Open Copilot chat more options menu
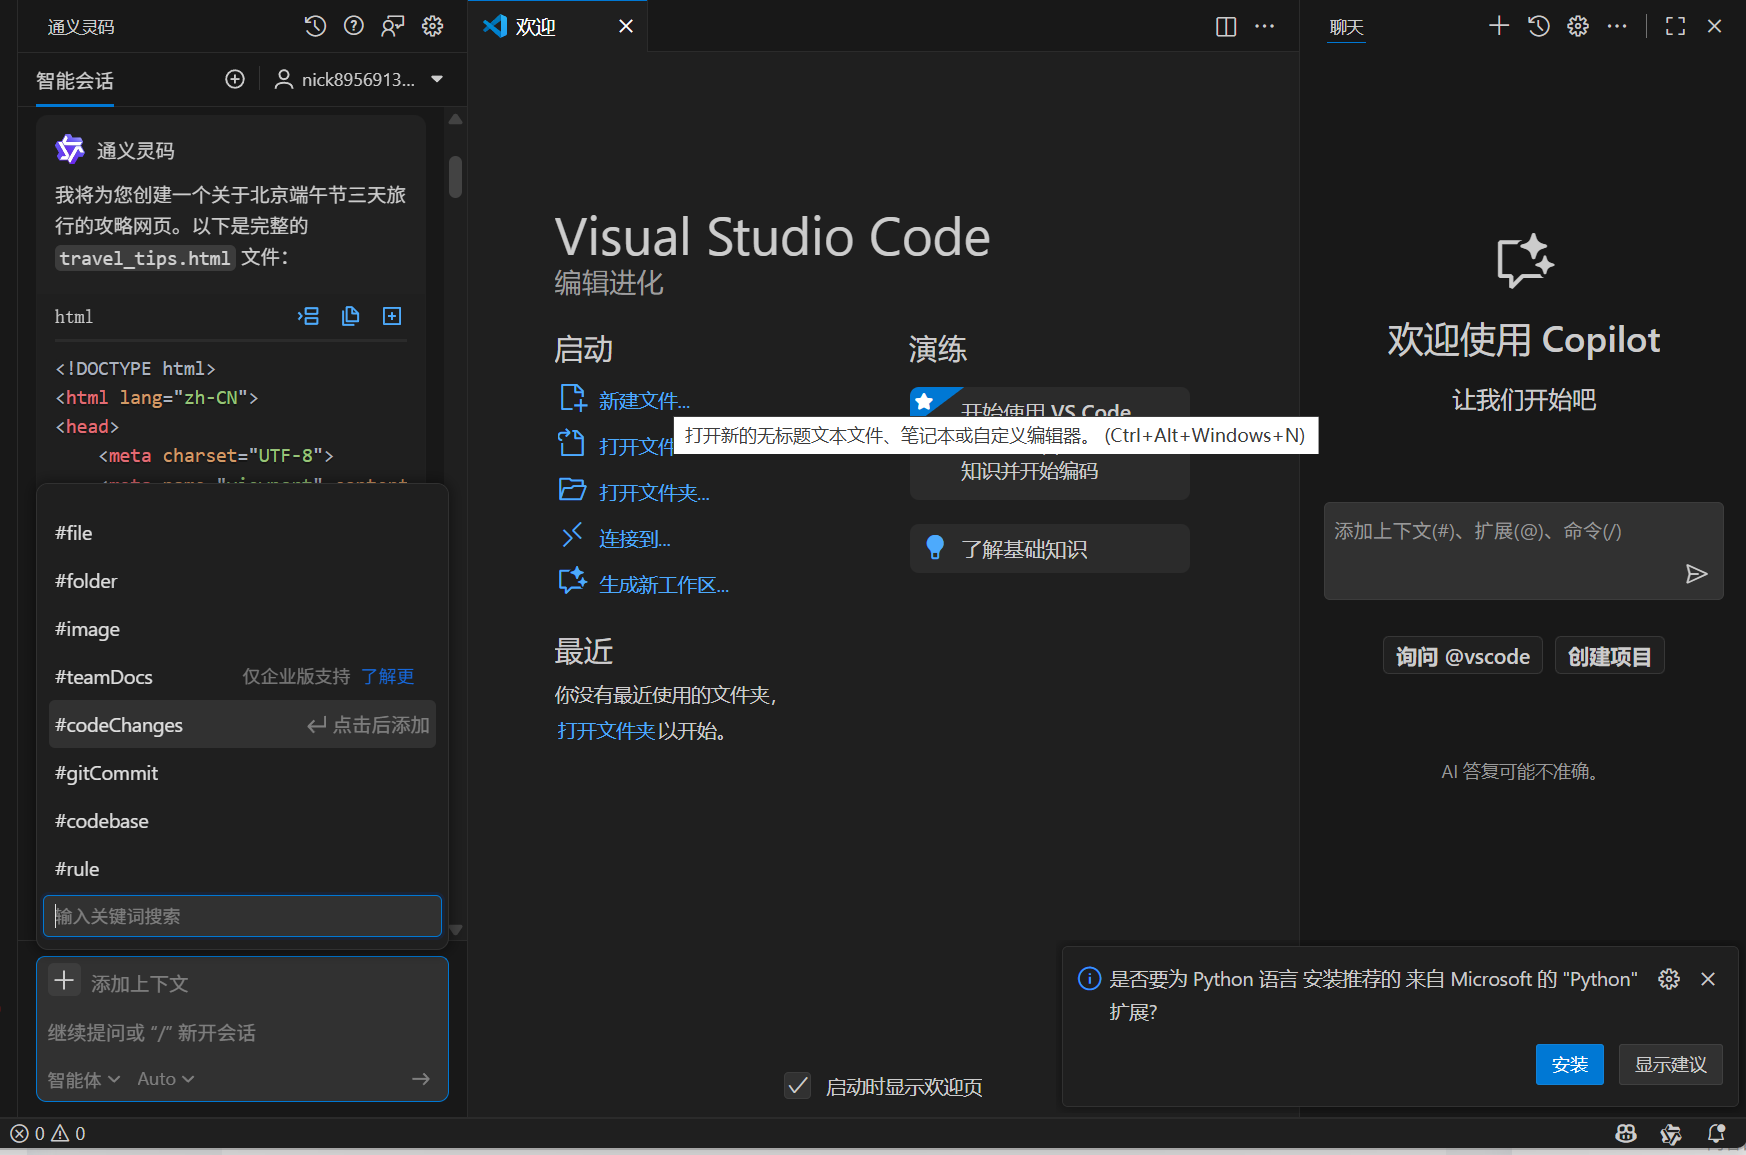This screenshot has height=1155, width=1746. click(x=1617, y=26)
